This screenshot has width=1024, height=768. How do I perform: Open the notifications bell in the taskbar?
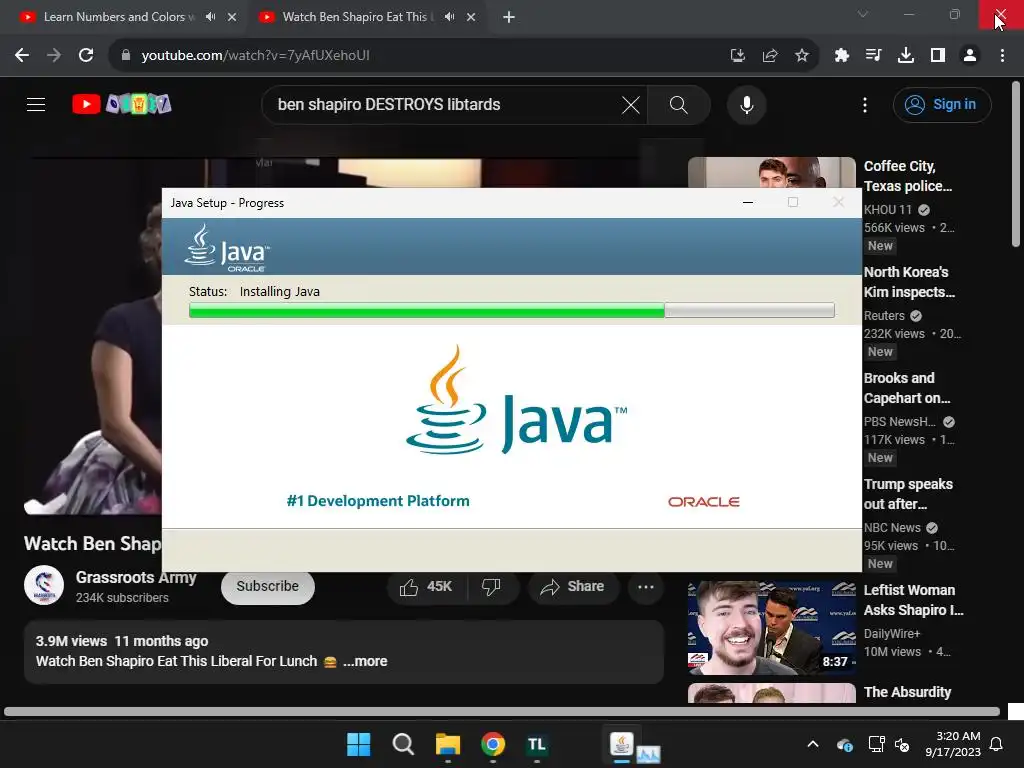(997, 744)
